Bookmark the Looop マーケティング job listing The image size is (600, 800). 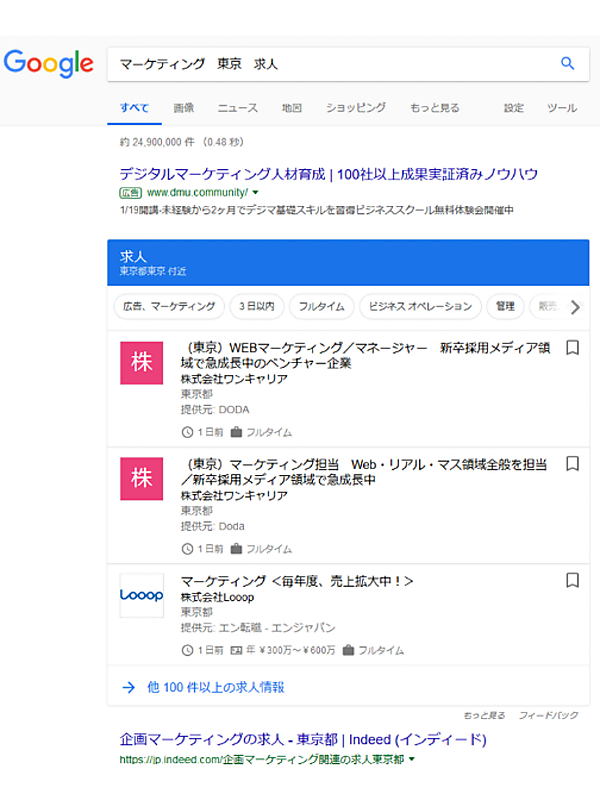pos(573,580)
